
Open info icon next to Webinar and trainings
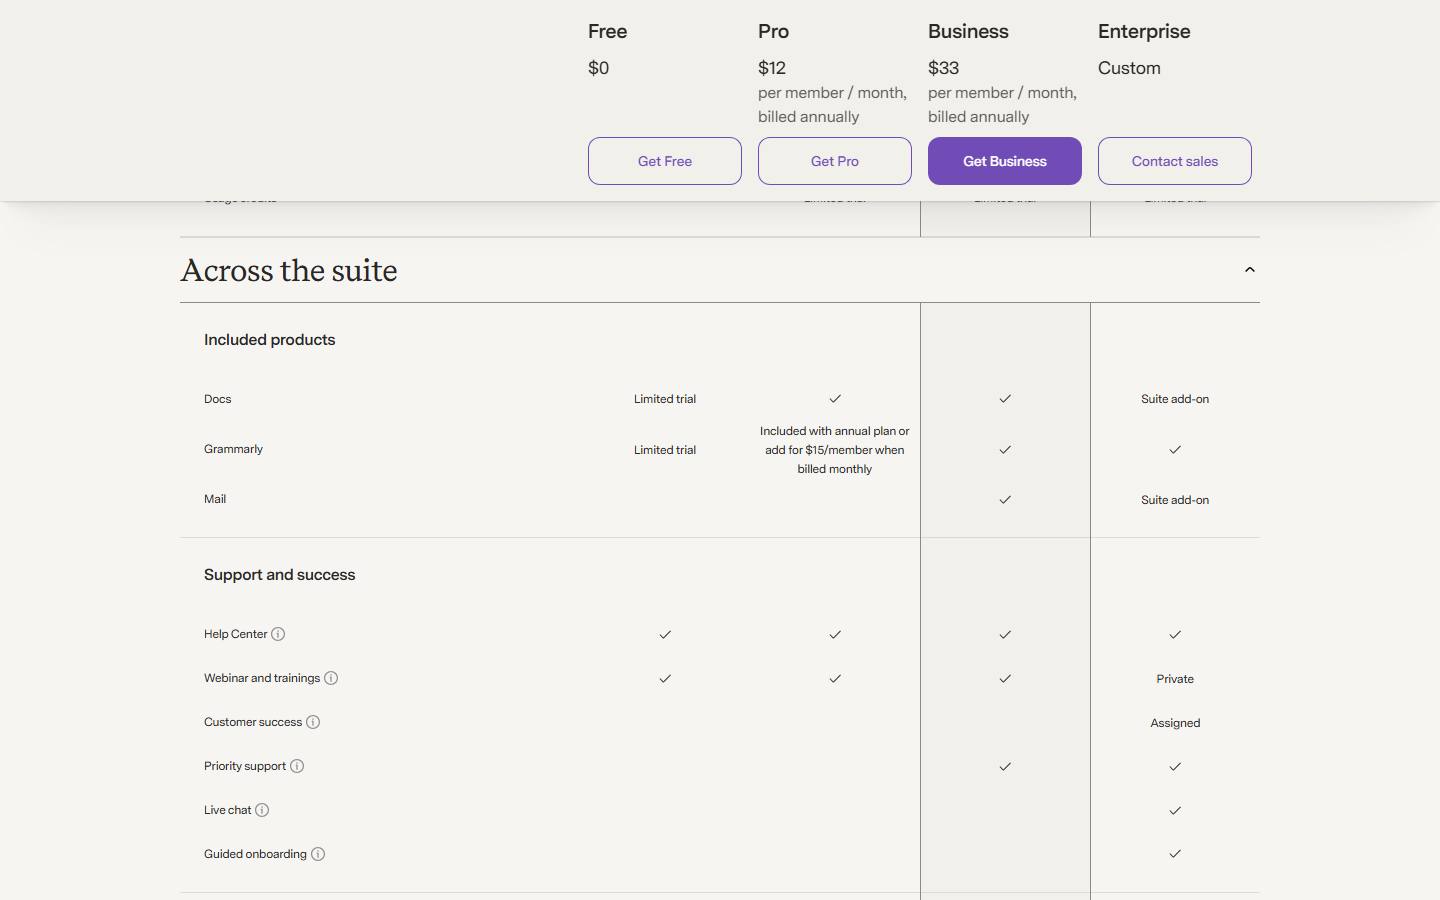click(331, 678)
